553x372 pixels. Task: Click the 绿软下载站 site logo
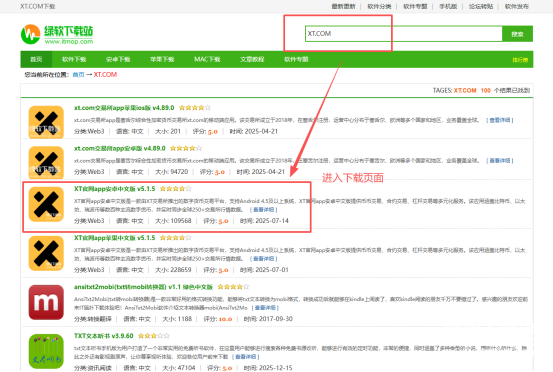pyautogui.click(x=57, y=35)
